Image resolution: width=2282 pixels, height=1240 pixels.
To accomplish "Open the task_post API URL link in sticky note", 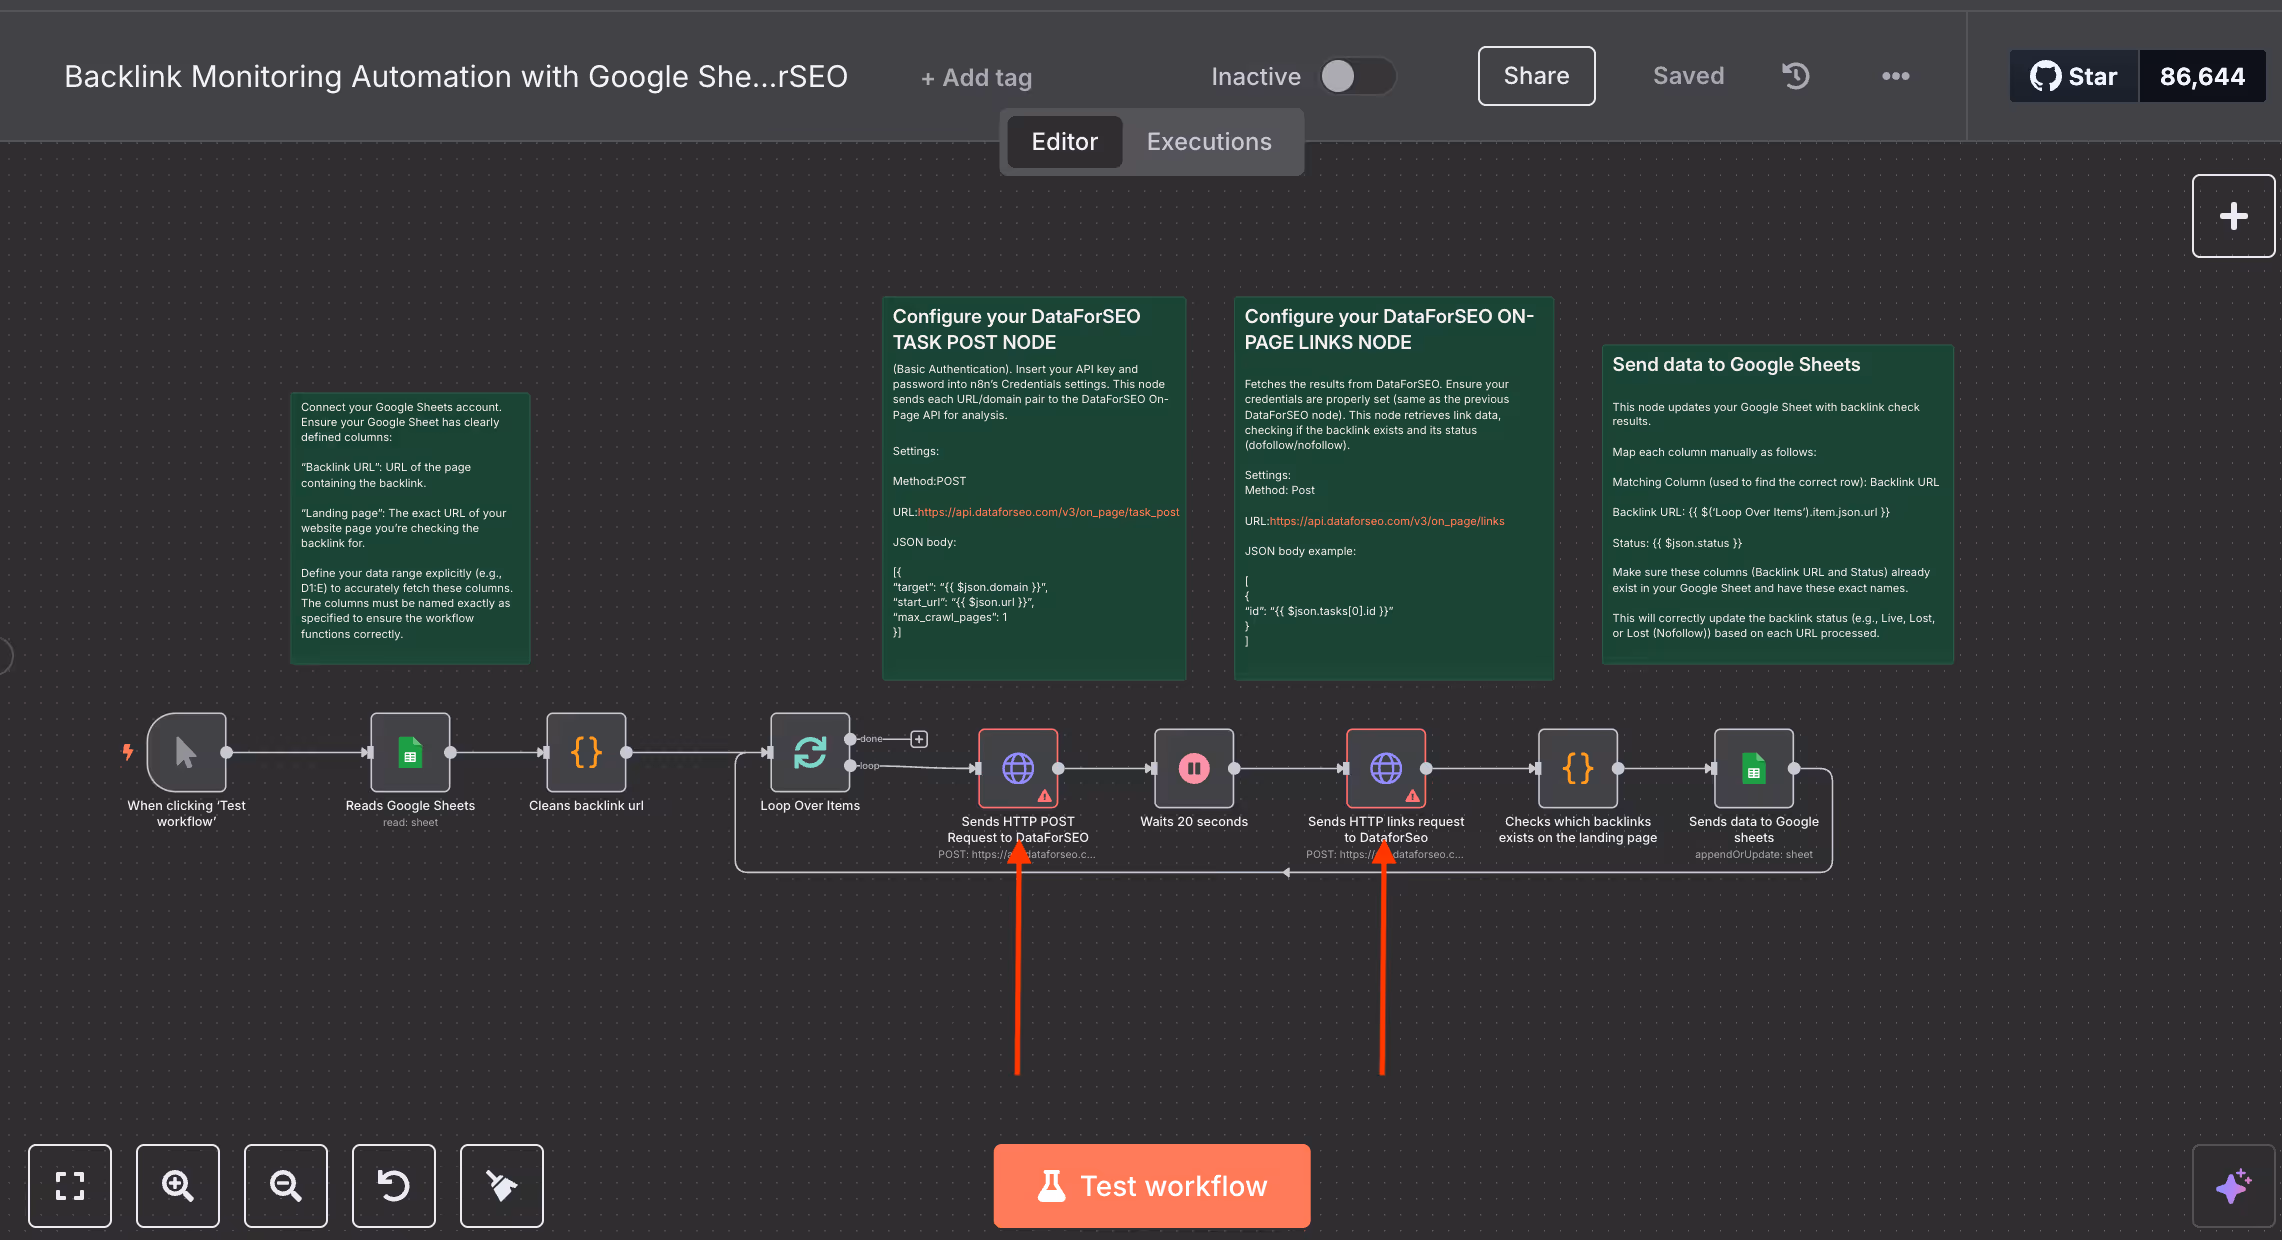I will (1048, 512).
